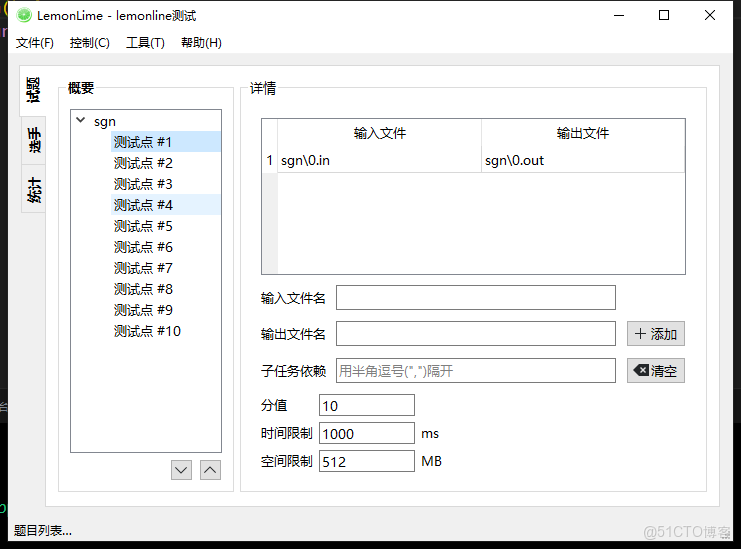Close the LemonLime window
The image size is (741, 549).
710,16
